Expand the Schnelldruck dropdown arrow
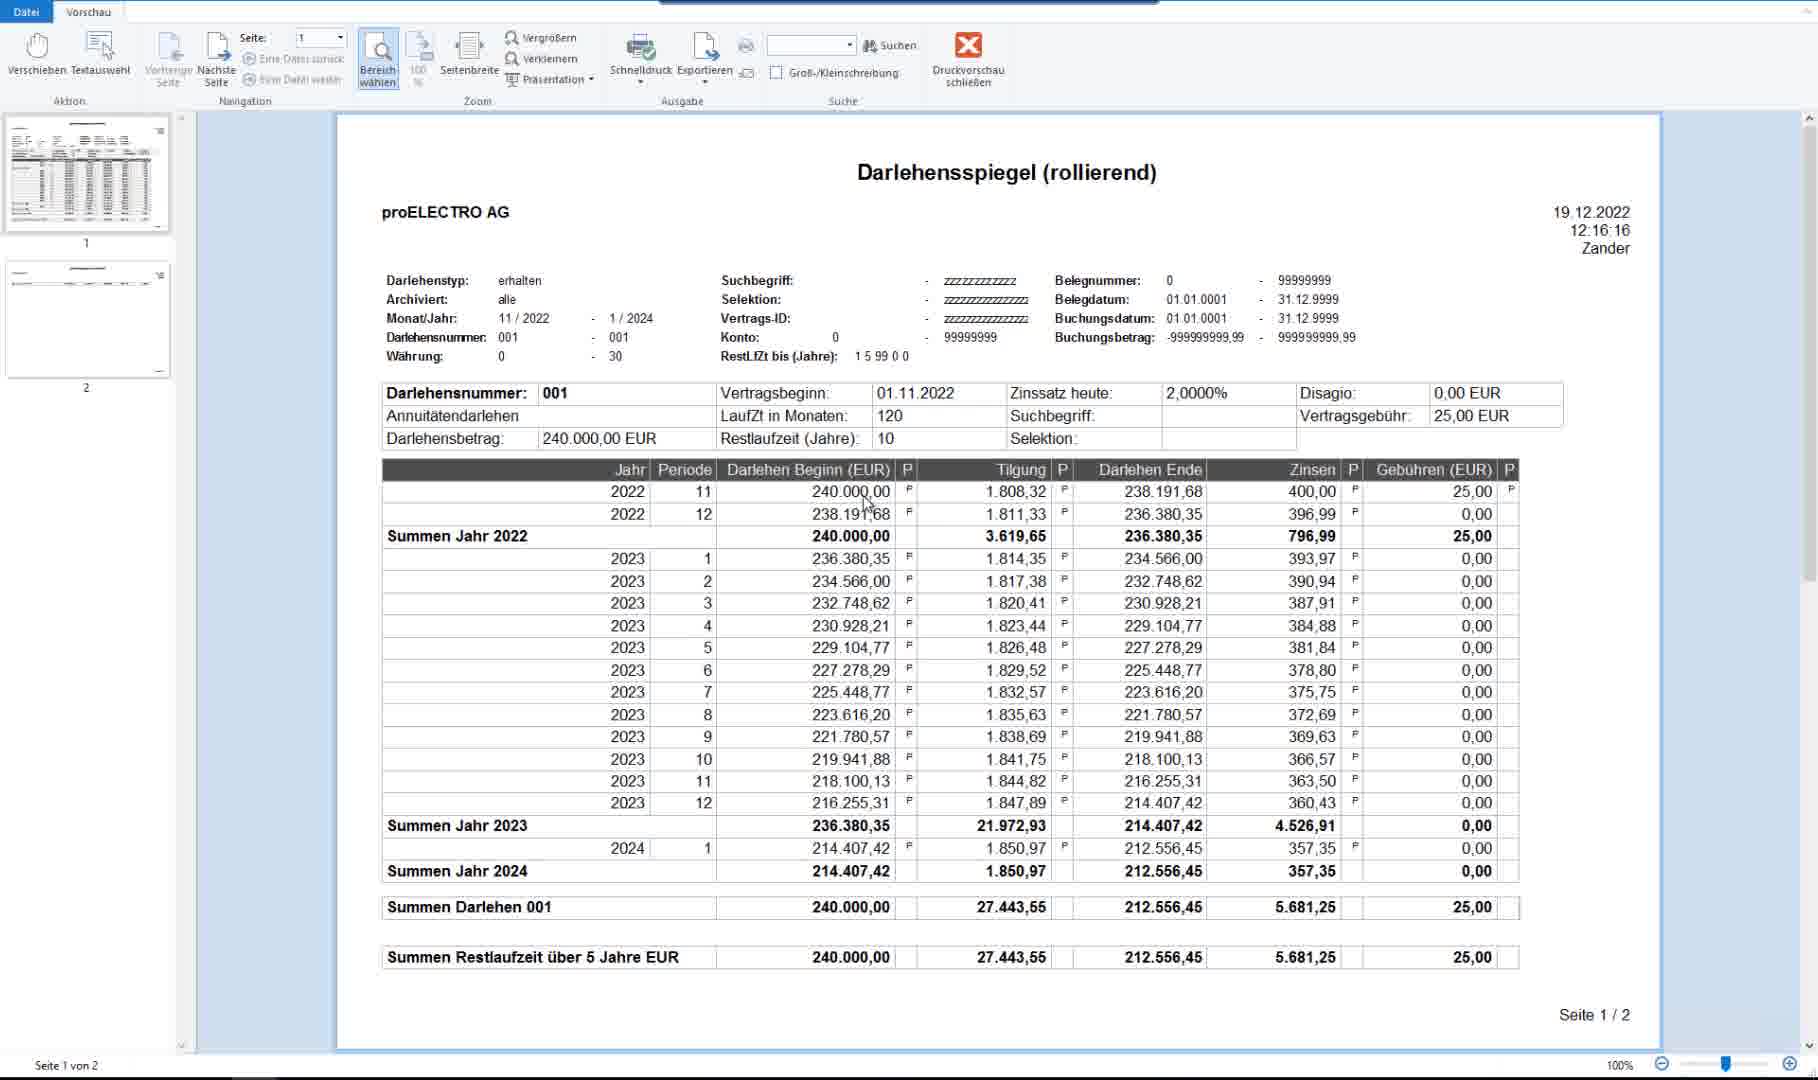The width and height of the screenshot is (1818, 1080). pos(640,82)
